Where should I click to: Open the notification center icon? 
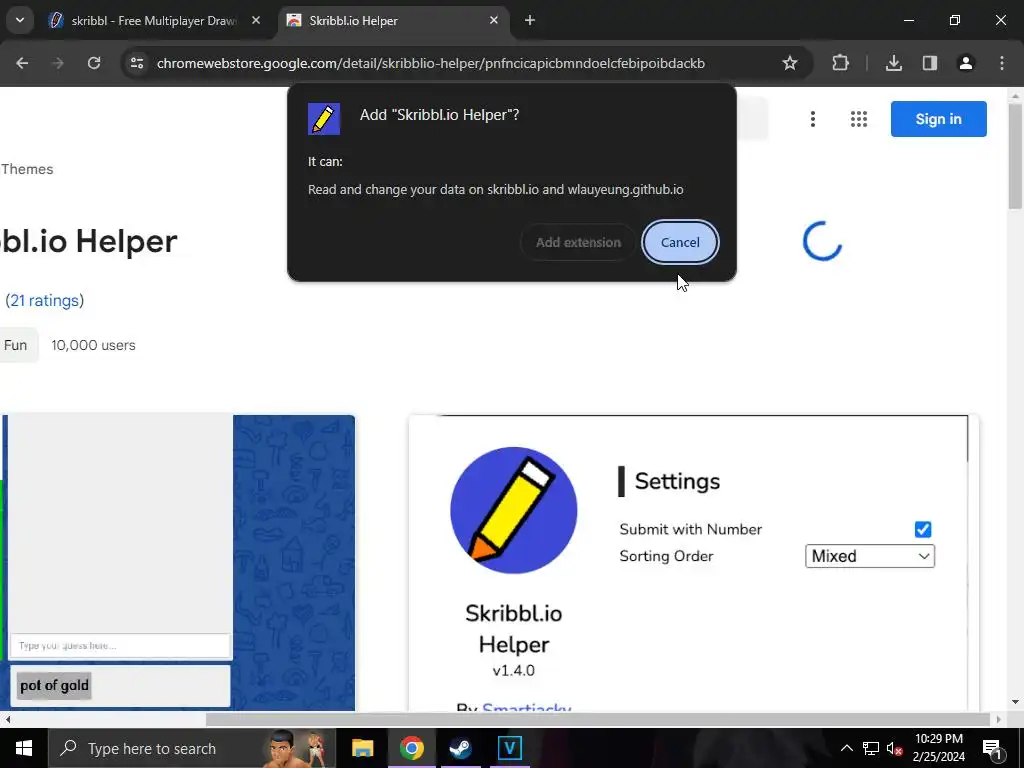click(x=992, y=748)
